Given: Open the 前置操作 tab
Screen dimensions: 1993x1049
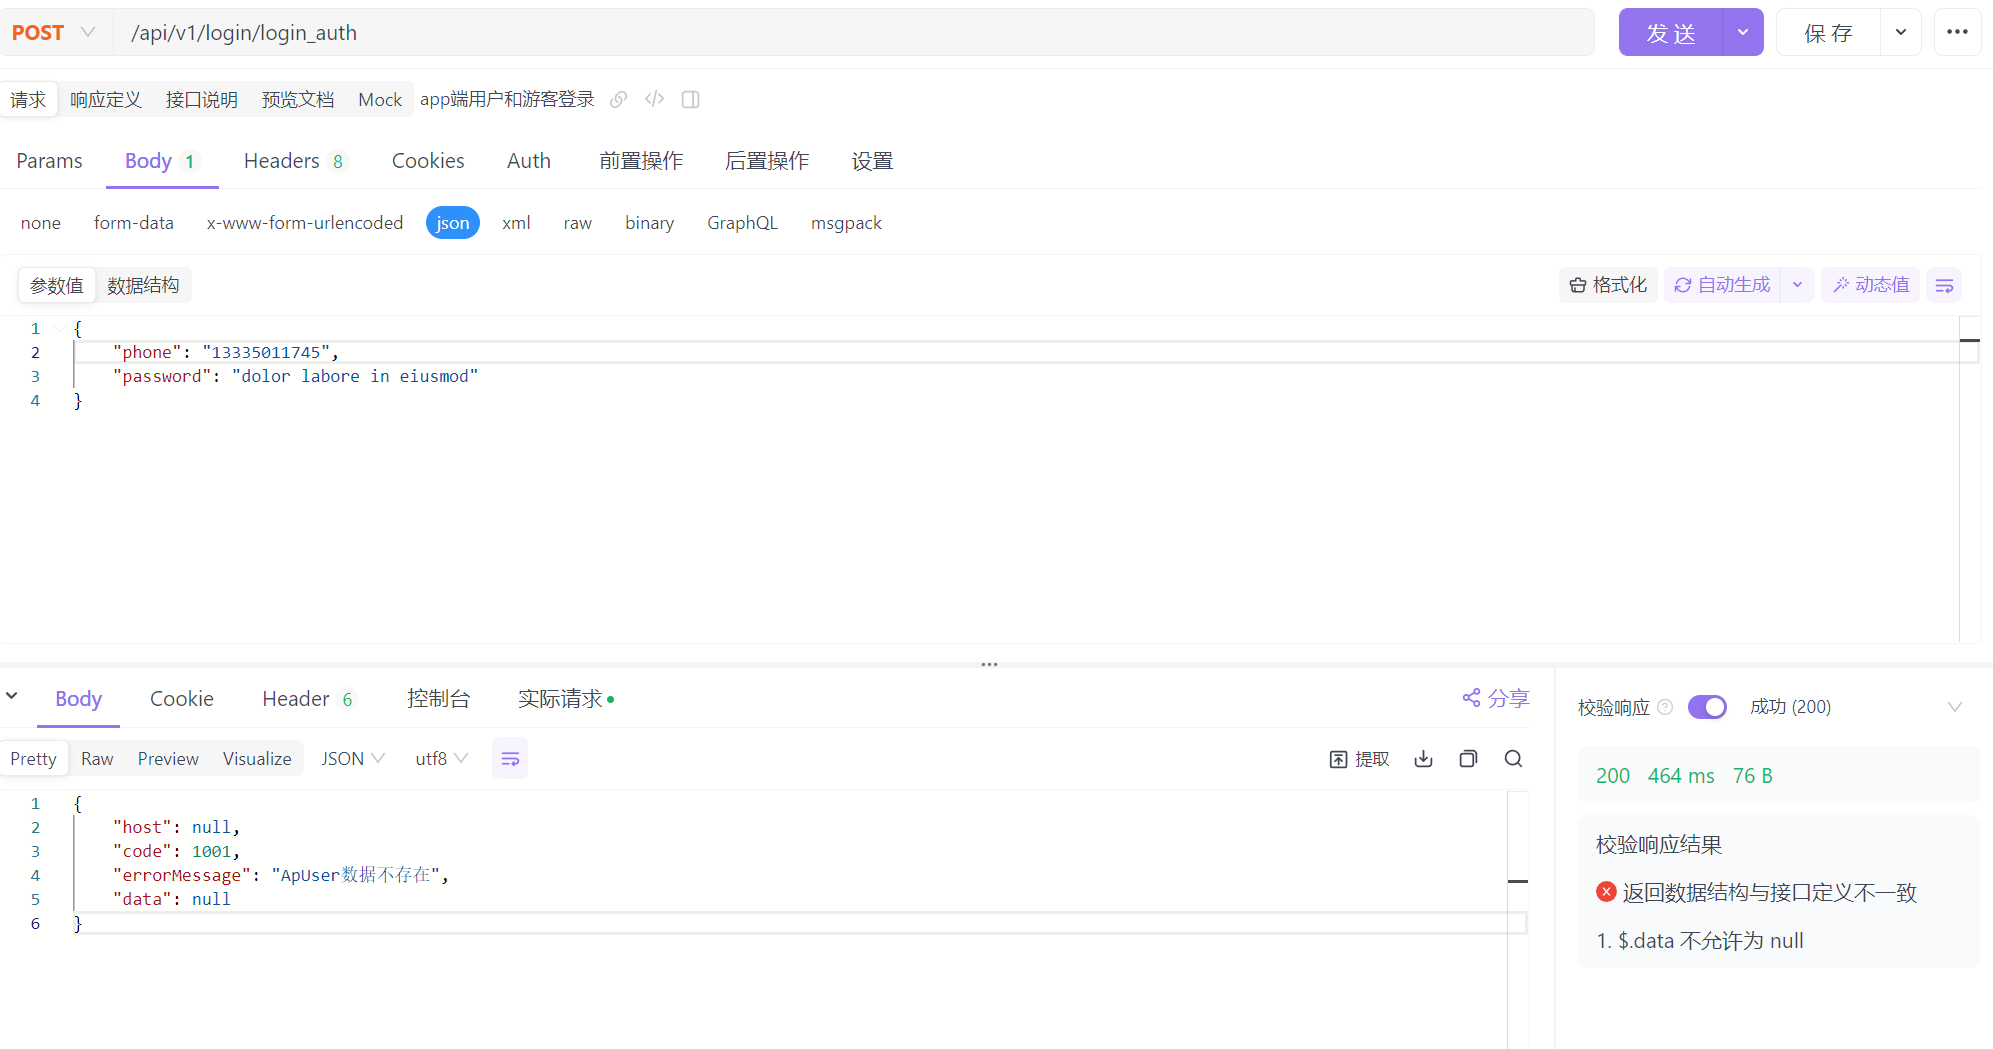Looking at the screenshot, I should [x=641, y=161].
